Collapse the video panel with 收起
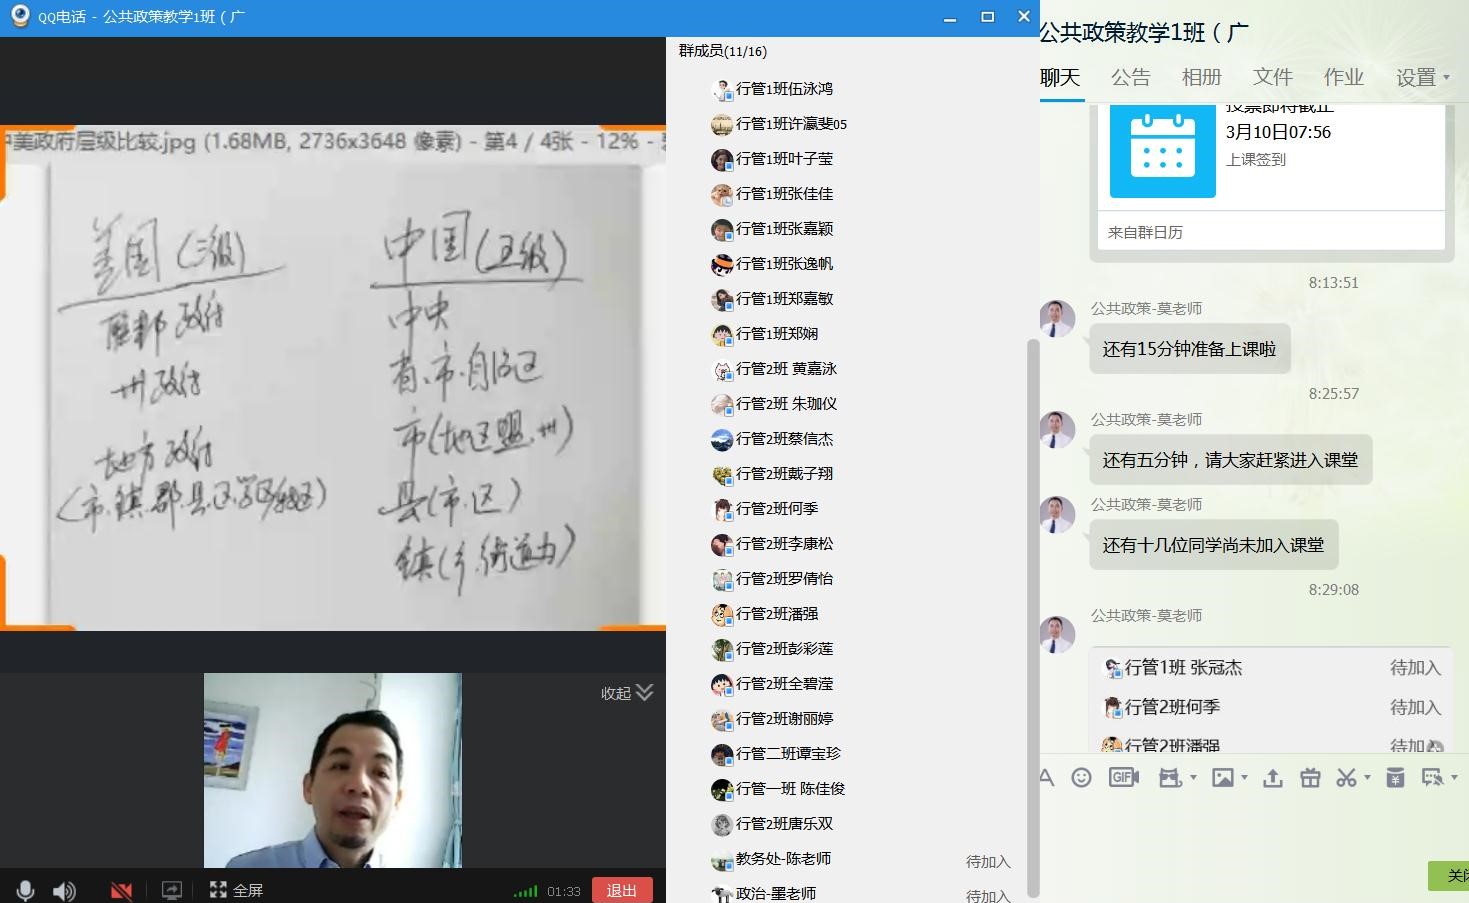This screenshot has height=903, width=1469. point(627,693)
